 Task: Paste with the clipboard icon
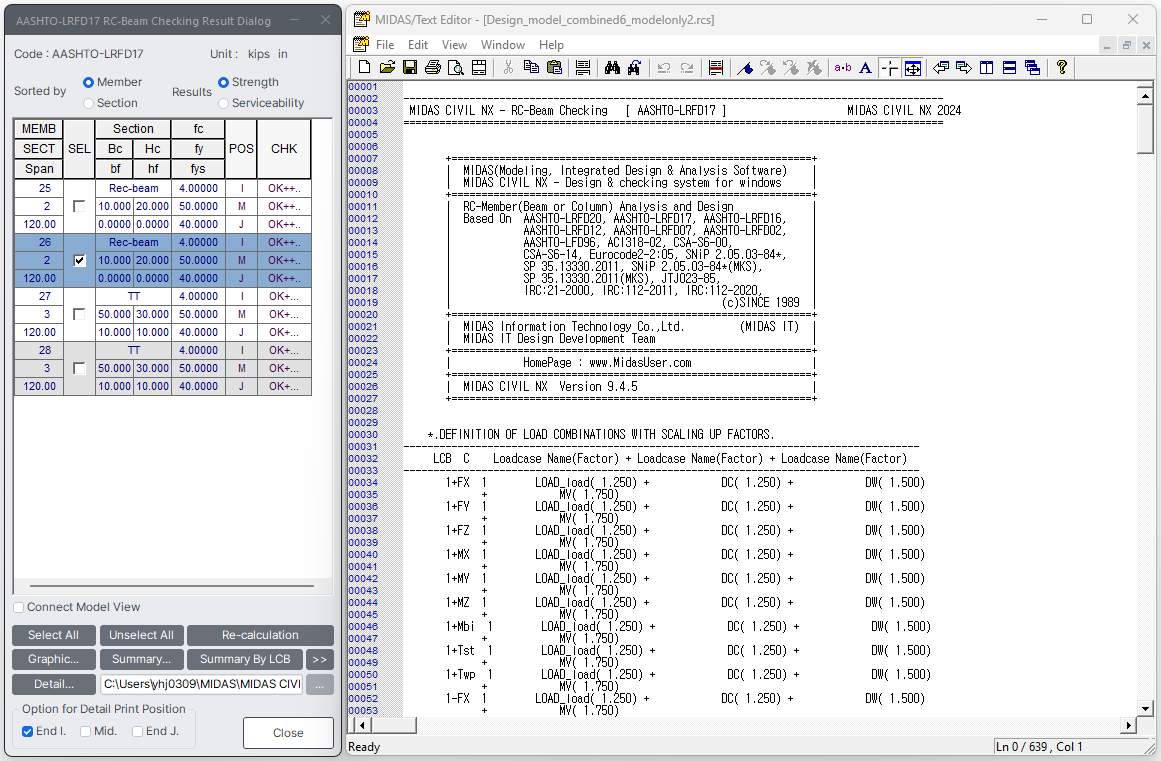[x=554, y=67]
